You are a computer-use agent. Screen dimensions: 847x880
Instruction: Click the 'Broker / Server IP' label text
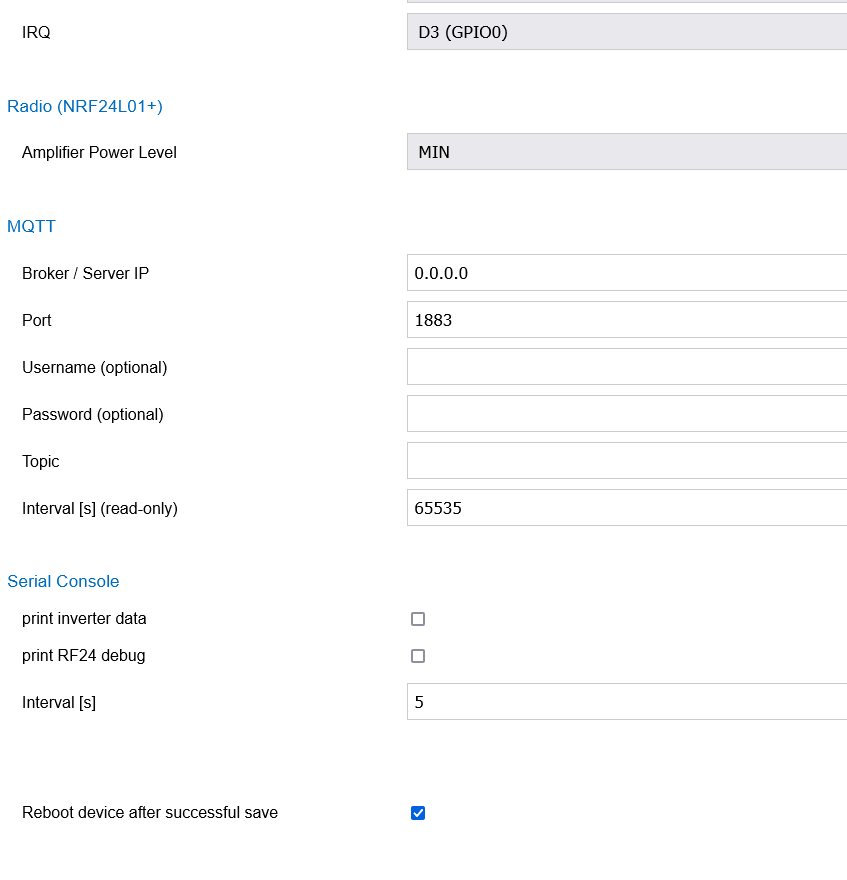85,273
